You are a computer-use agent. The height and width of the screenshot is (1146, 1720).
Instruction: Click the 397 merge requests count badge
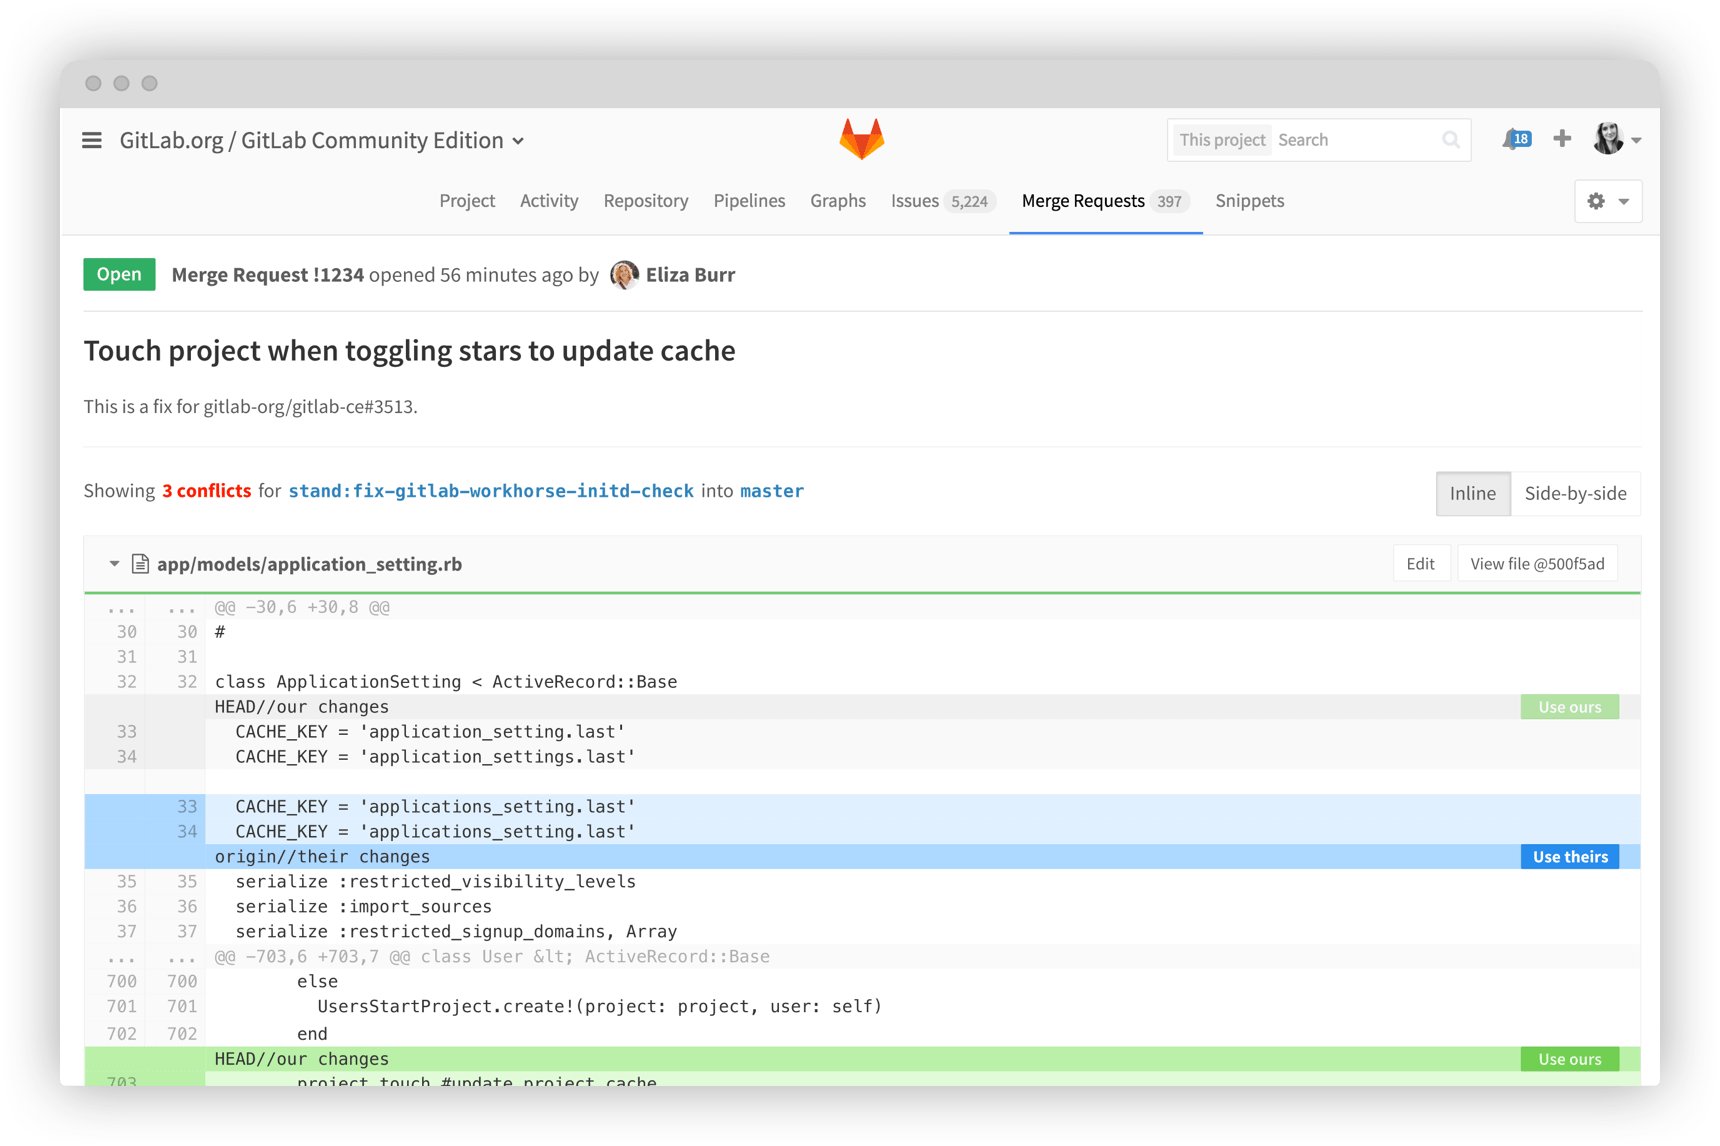click(x=1169, y=202)
